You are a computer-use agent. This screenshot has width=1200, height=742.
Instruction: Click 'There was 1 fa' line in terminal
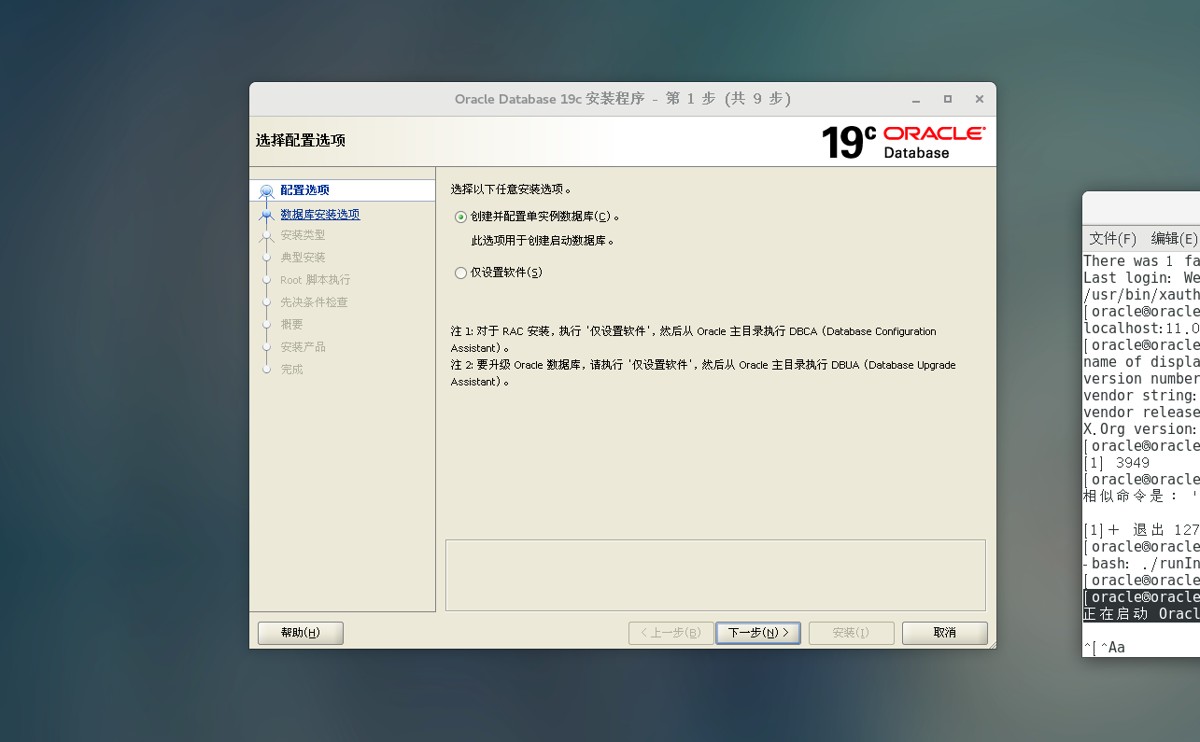1141,261
